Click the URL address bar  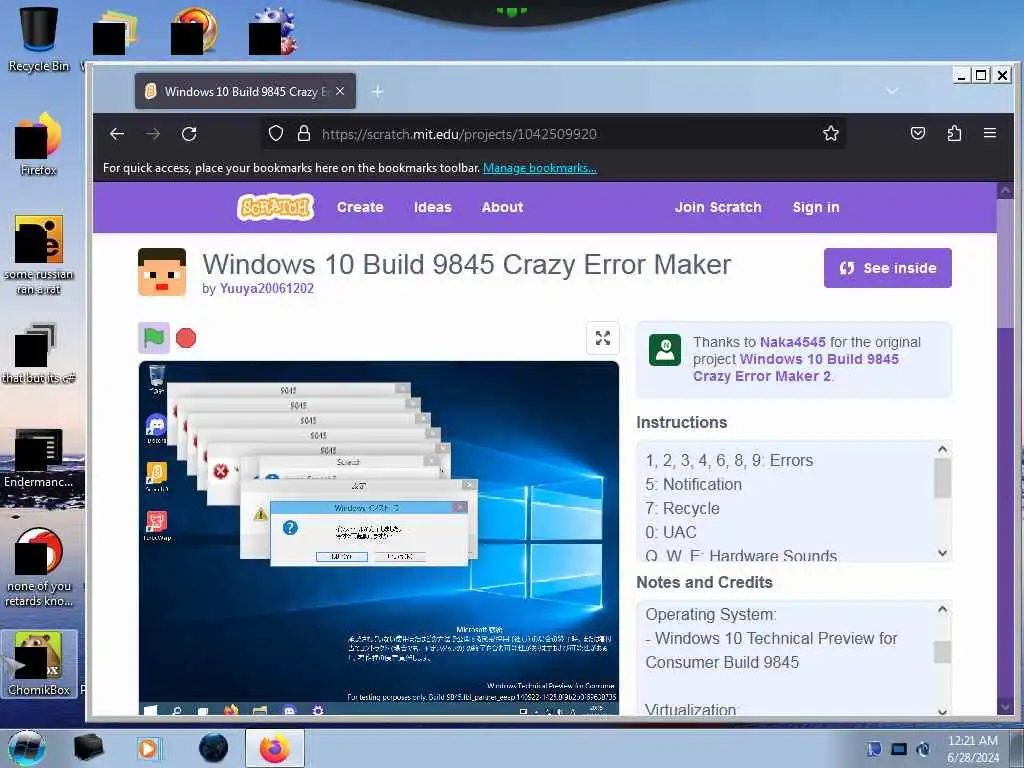click(x=555, y=134)
